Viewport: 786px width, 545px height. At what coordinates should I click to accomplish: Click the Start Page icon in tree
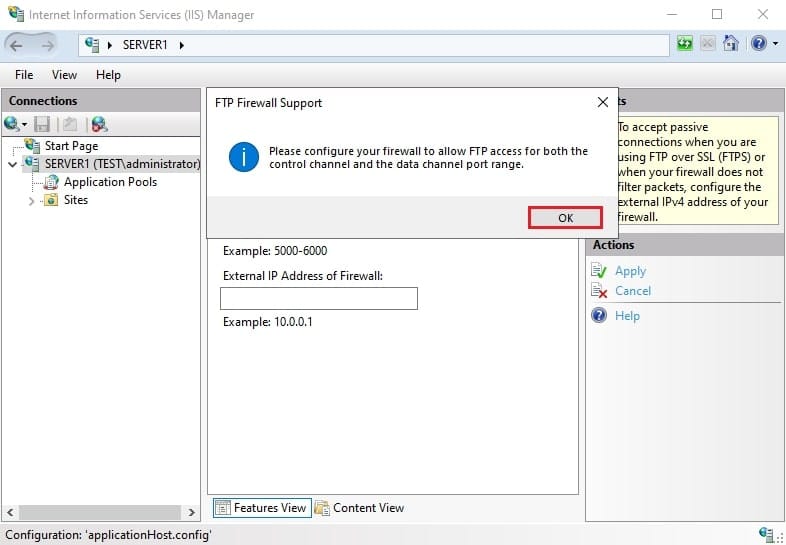[33, 146]
